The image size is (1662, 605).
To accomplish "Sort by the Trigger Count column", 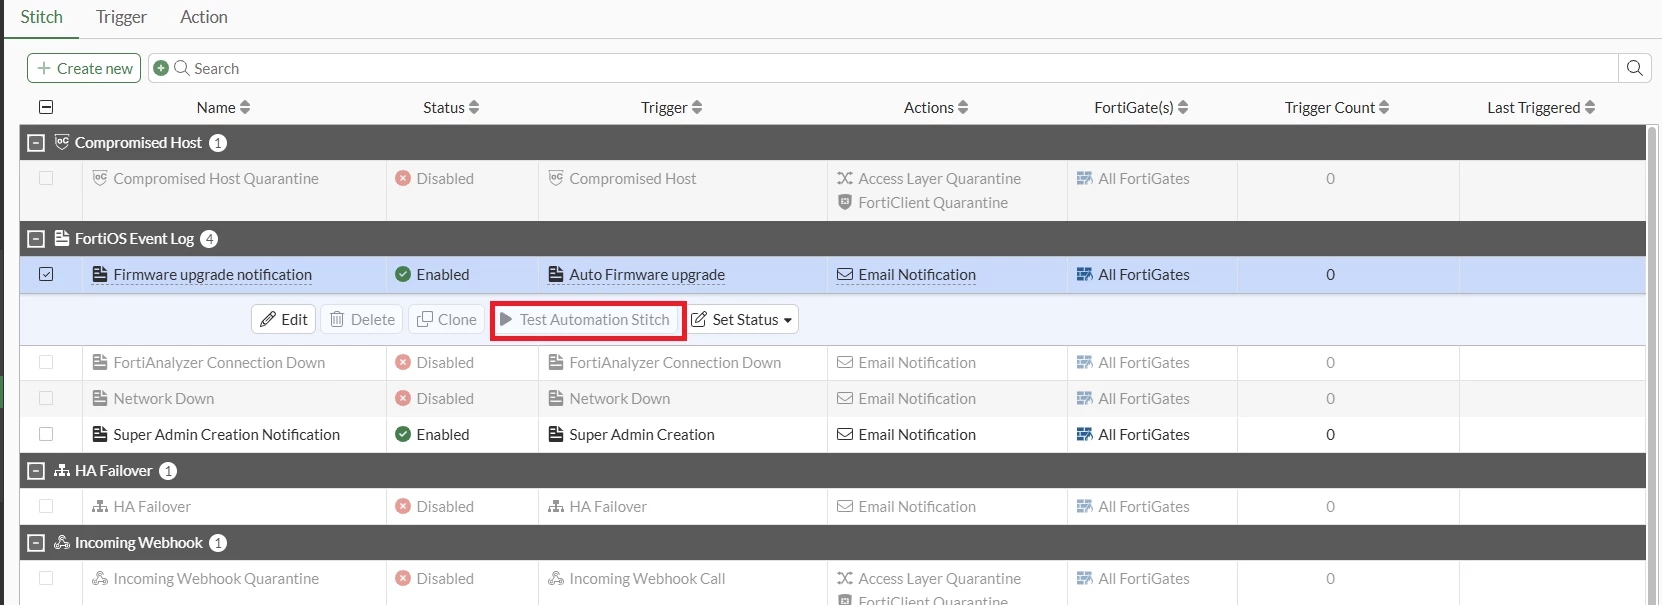I will 1337,107.
